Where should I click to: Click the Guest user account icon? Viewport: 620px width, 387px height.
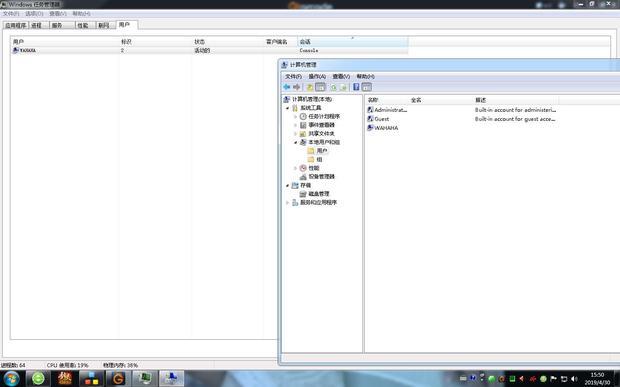pyautogui.click(x=370, y=119)
